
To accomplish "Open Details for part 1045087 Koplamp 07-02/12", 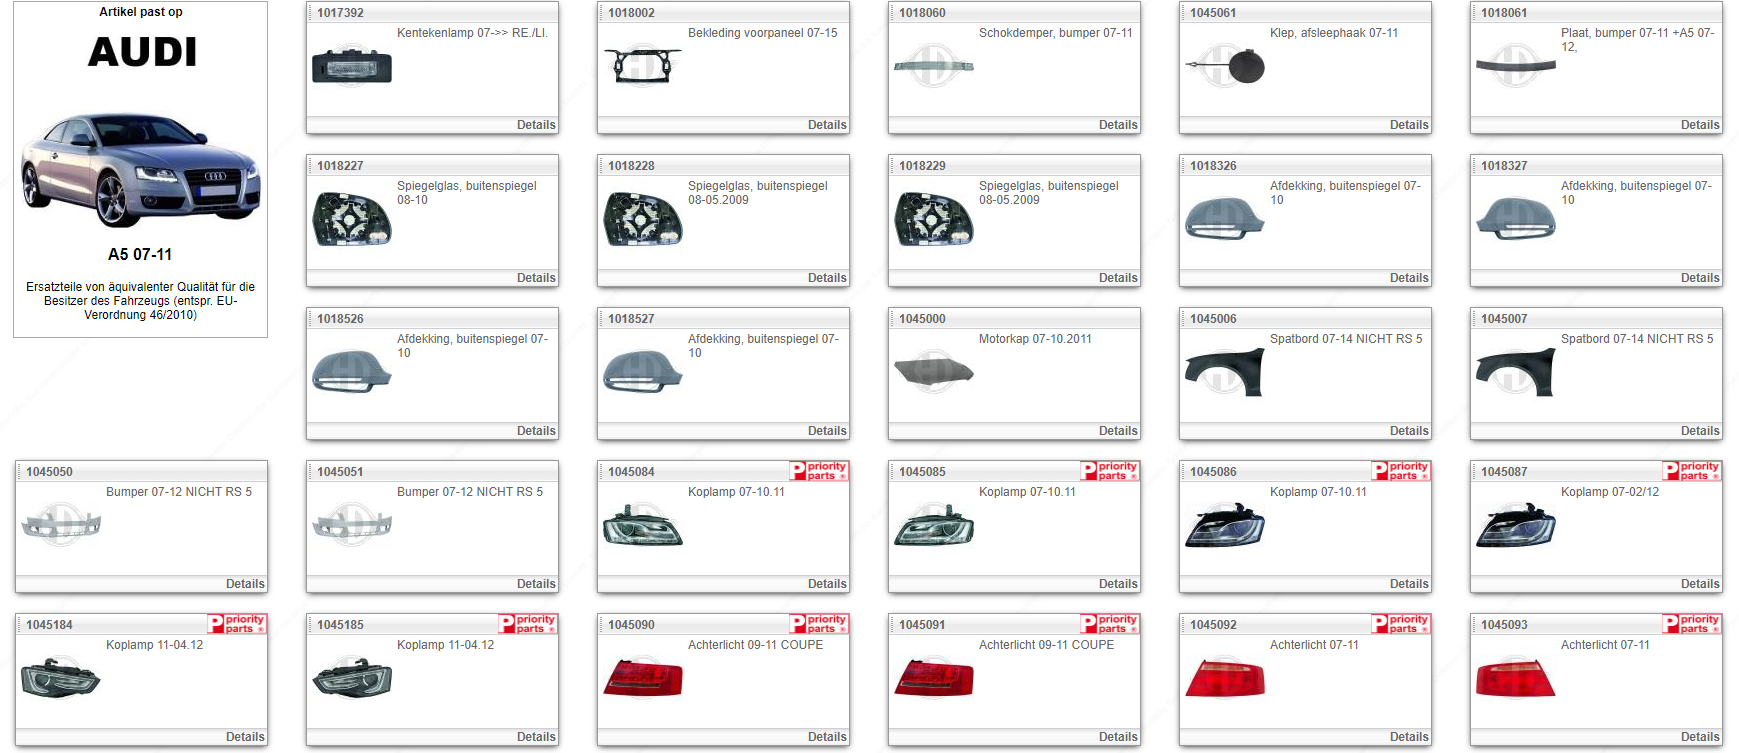I will click(x=1700, y=584).
